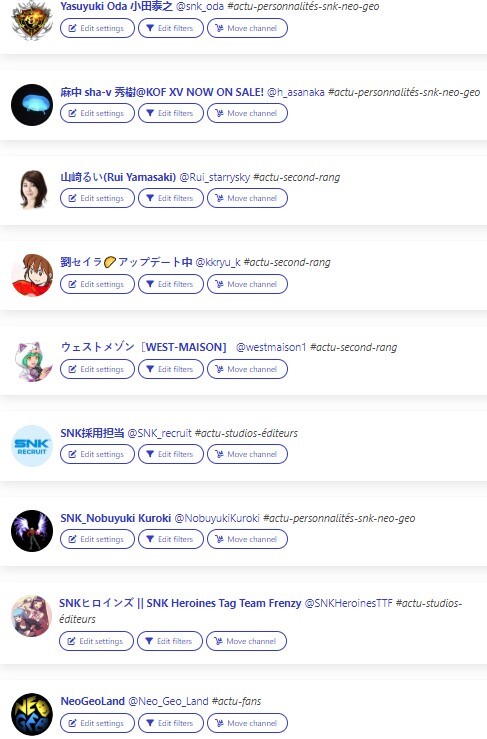Click the NeoGeoLand logo avatar
Screen dimensions: 487x739
point(32,714)
